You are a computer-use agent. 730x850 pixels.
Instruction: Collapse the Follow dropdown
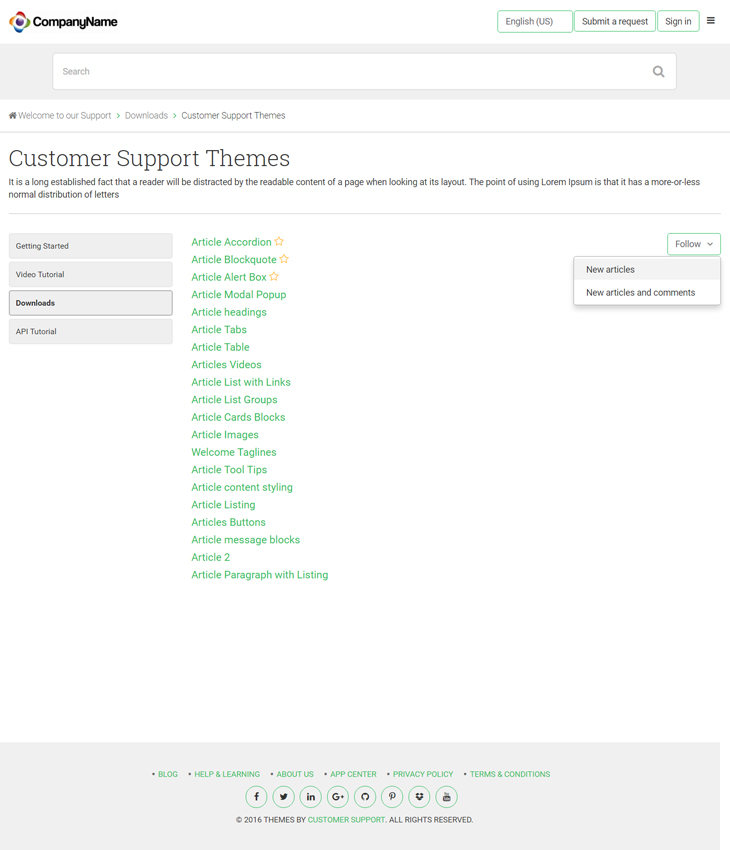(x=694, y=244)
